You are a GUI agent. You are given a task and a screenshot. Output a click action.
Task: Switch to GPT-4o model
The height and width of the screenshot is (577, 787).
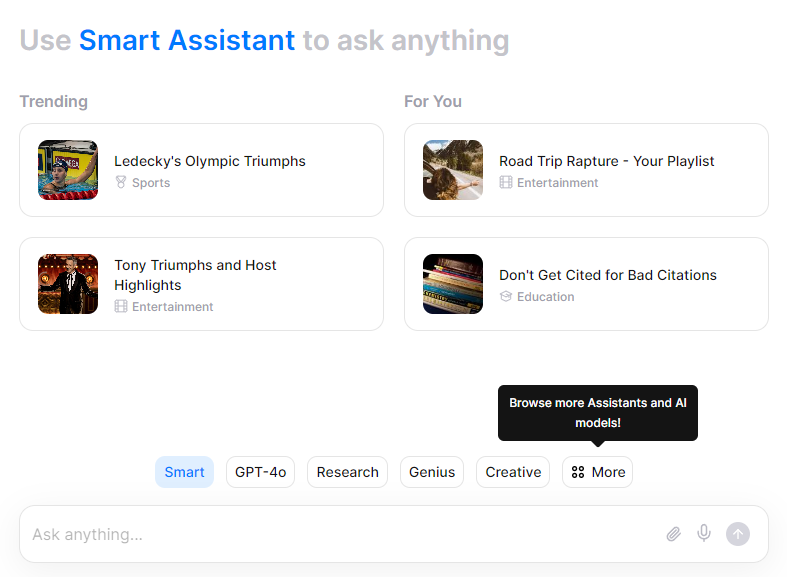[260, 472]
